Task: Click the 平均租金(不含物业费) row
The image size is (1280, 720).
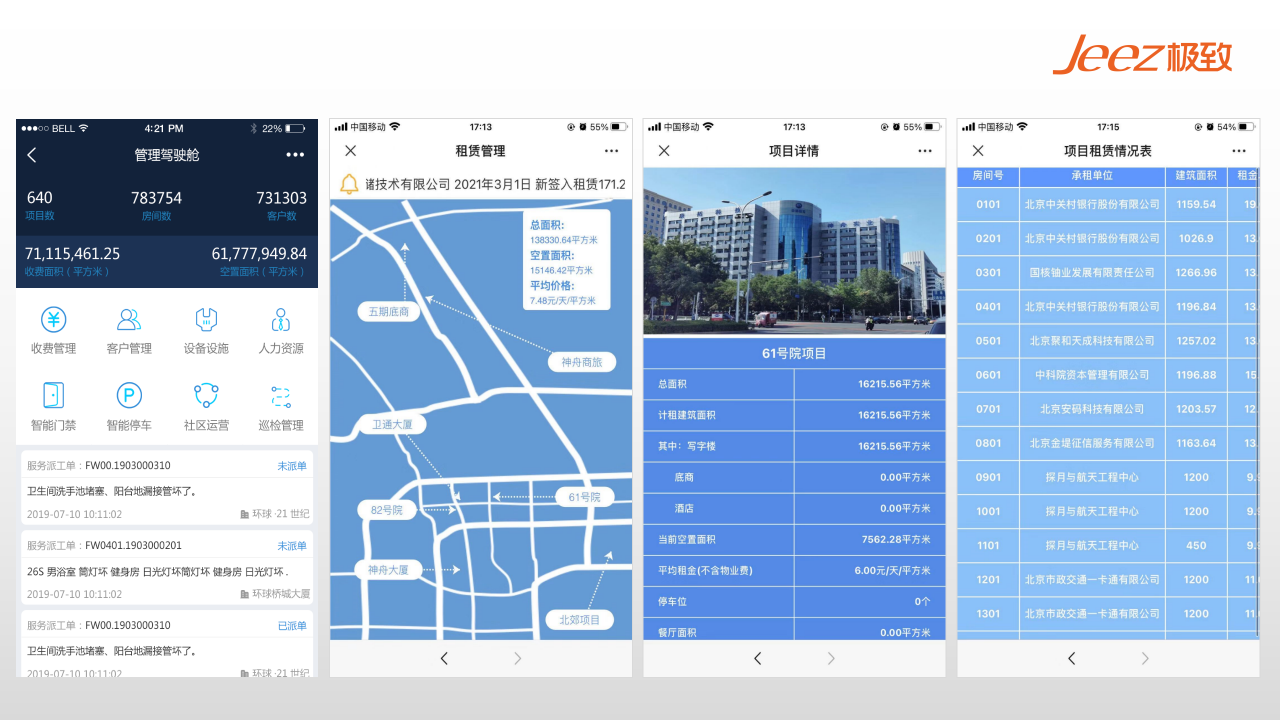Action: coord(794,571)
